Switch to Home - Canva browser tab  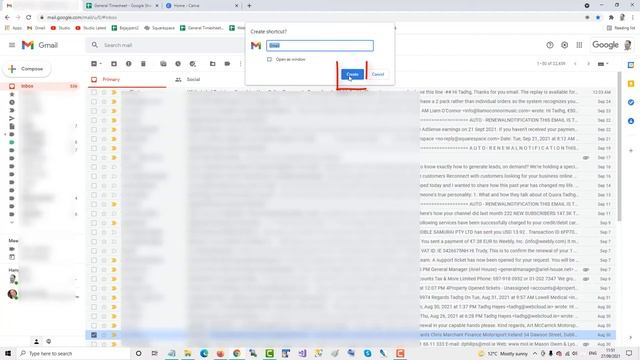[x=202, y=6]
